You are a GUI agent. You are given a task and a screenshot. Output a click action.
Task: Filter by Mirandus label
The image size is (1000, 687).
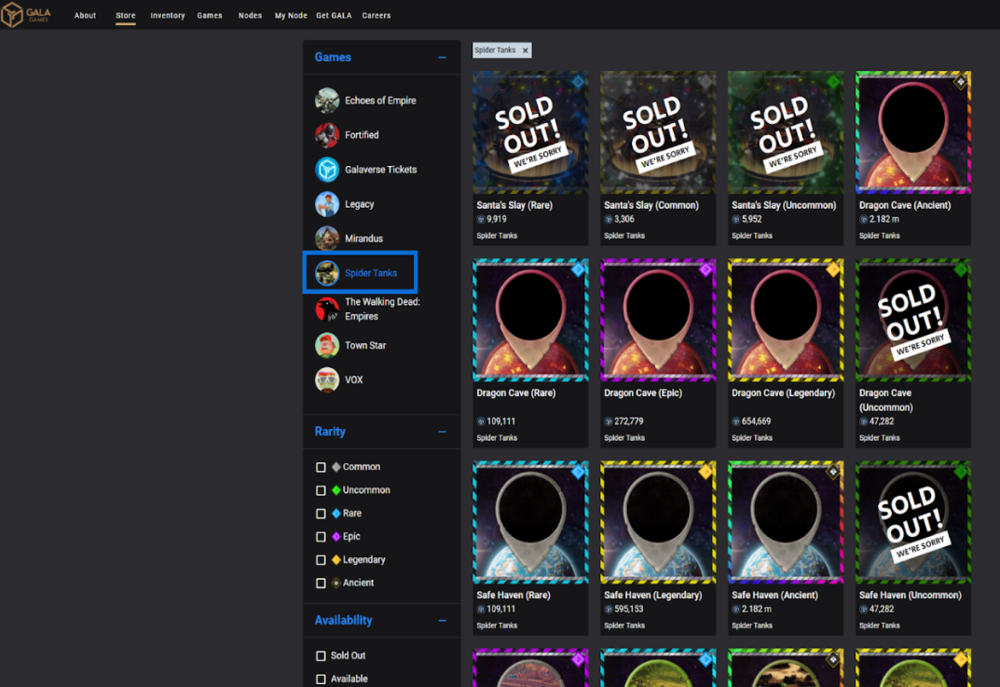[364, 239]
